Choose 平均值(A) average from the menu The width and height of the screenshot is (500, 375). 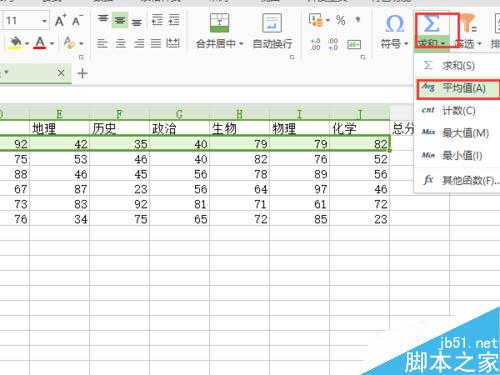(x=458, y=88)
